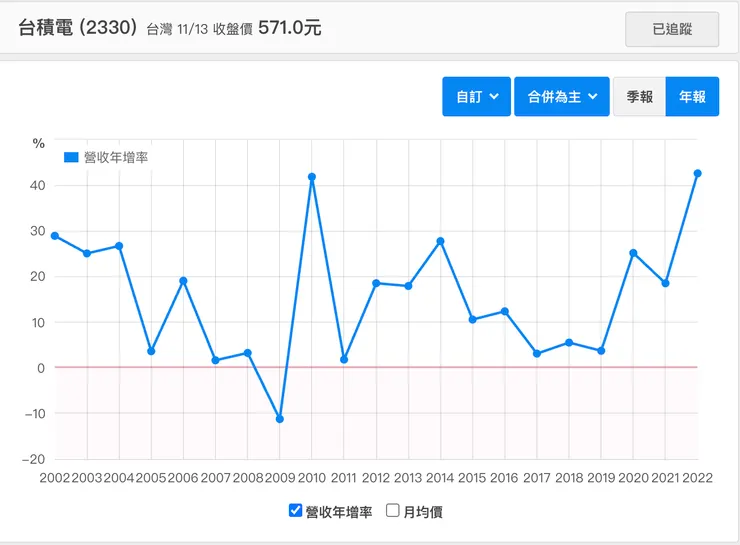The height and width of the screenshot is (545, 740).
Task: Switch to 年報 annual view
Action: 692,96
